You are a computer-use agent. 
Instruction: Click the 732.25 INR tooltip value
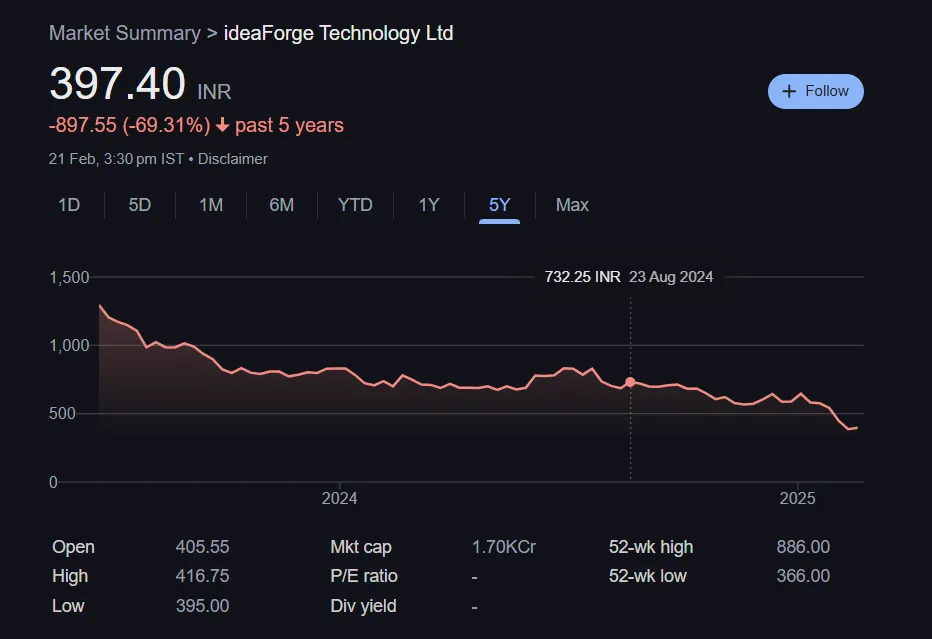pos(582,277)
